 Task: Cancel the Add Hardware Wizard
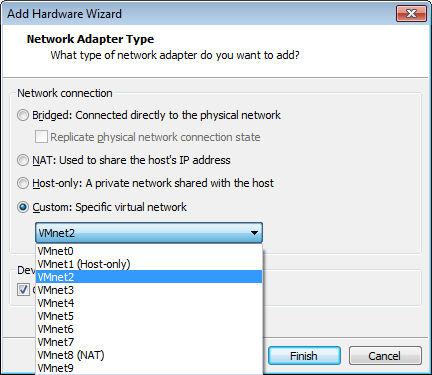[385, 356]
